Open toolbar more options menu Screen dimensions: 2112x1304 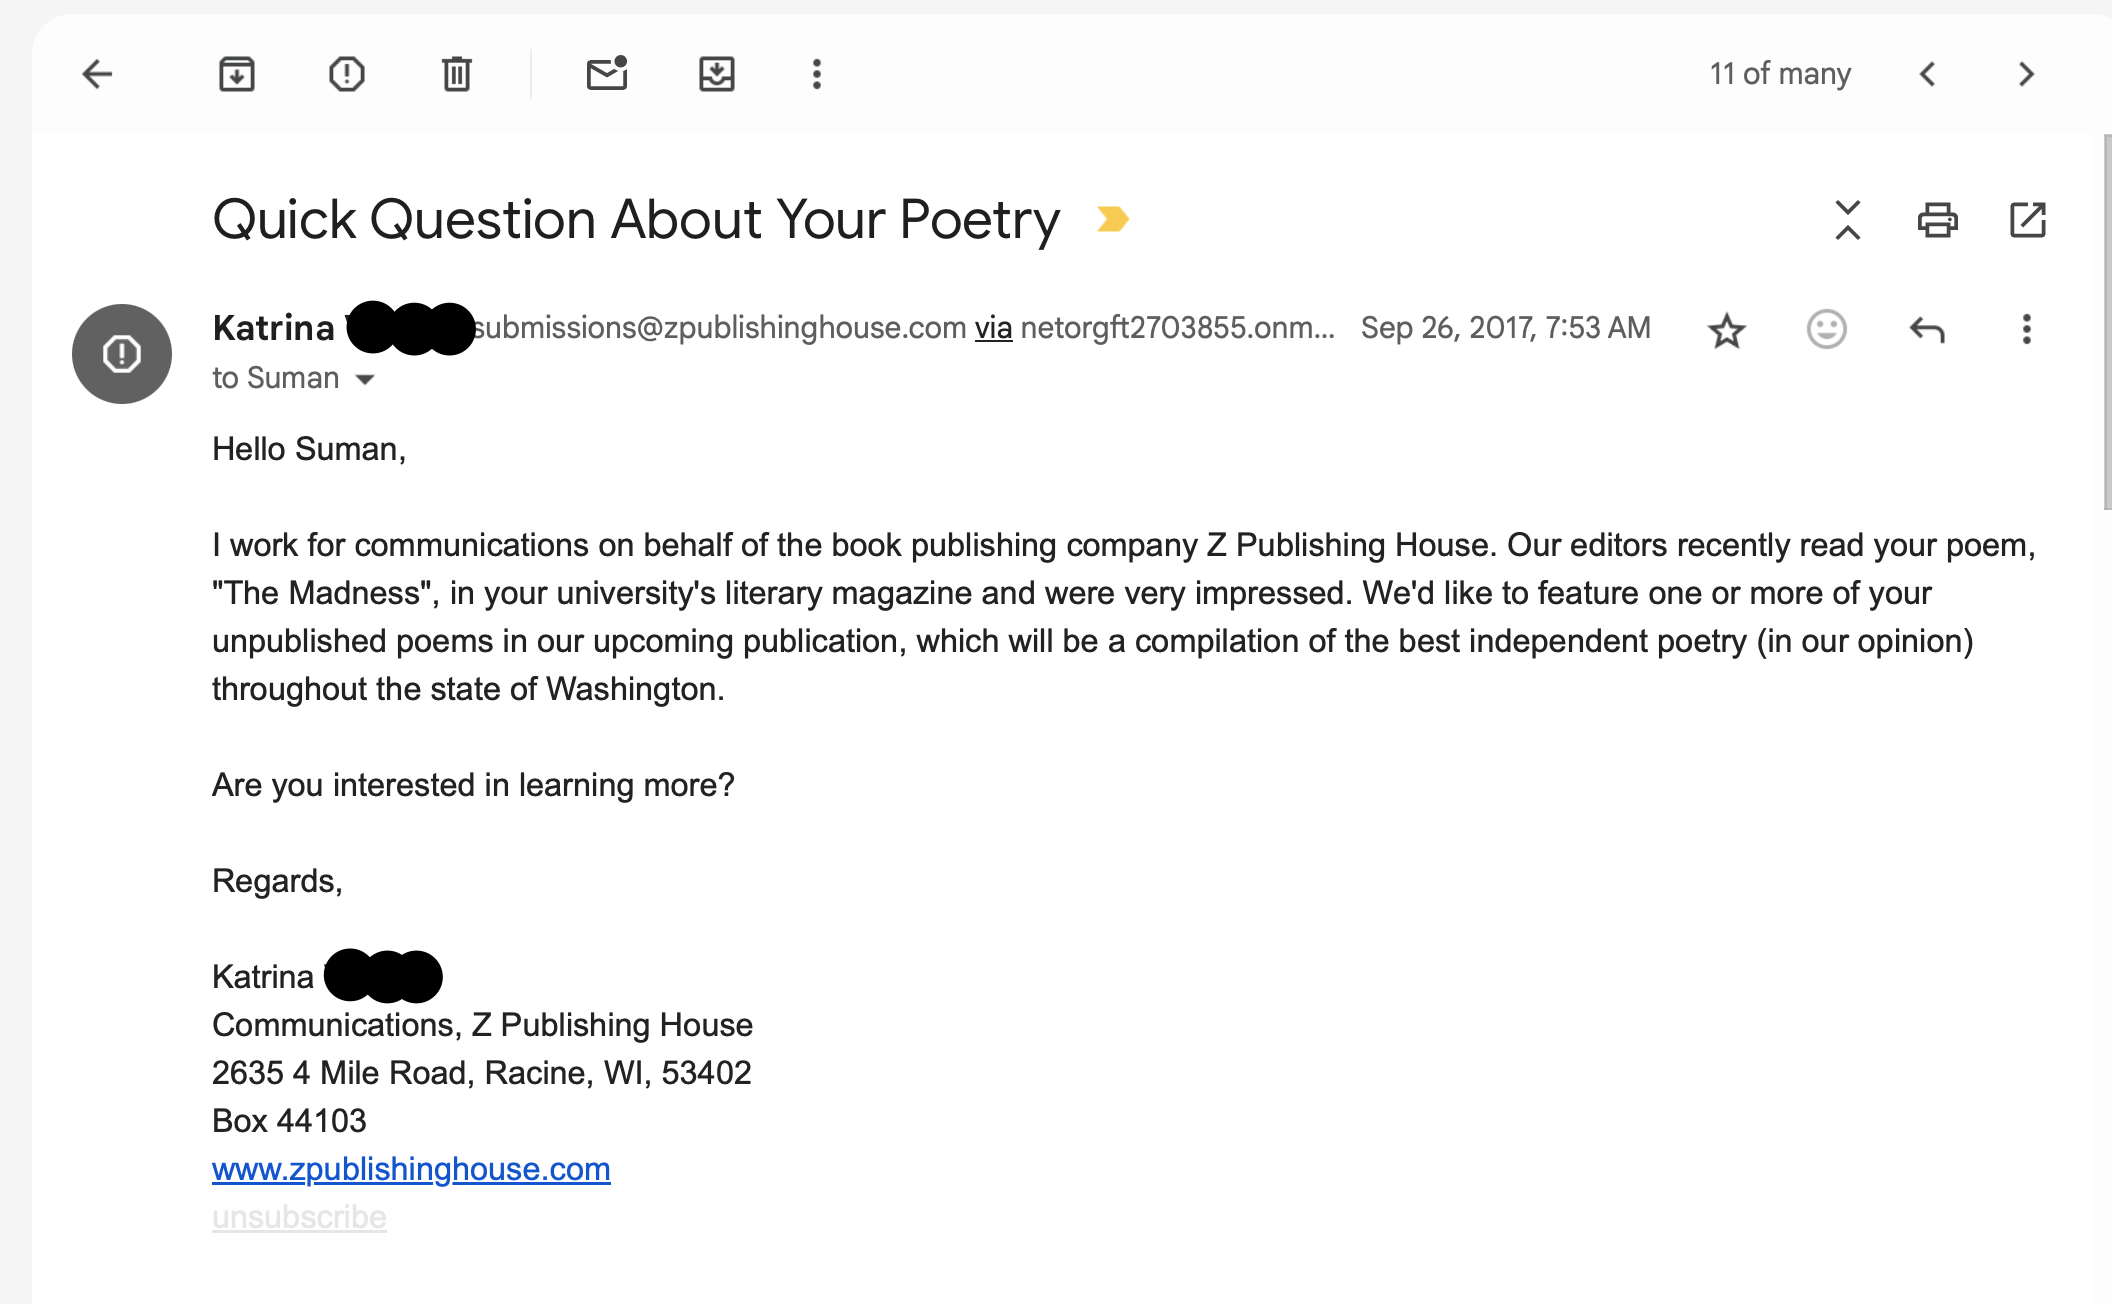[x=817, y=74]
